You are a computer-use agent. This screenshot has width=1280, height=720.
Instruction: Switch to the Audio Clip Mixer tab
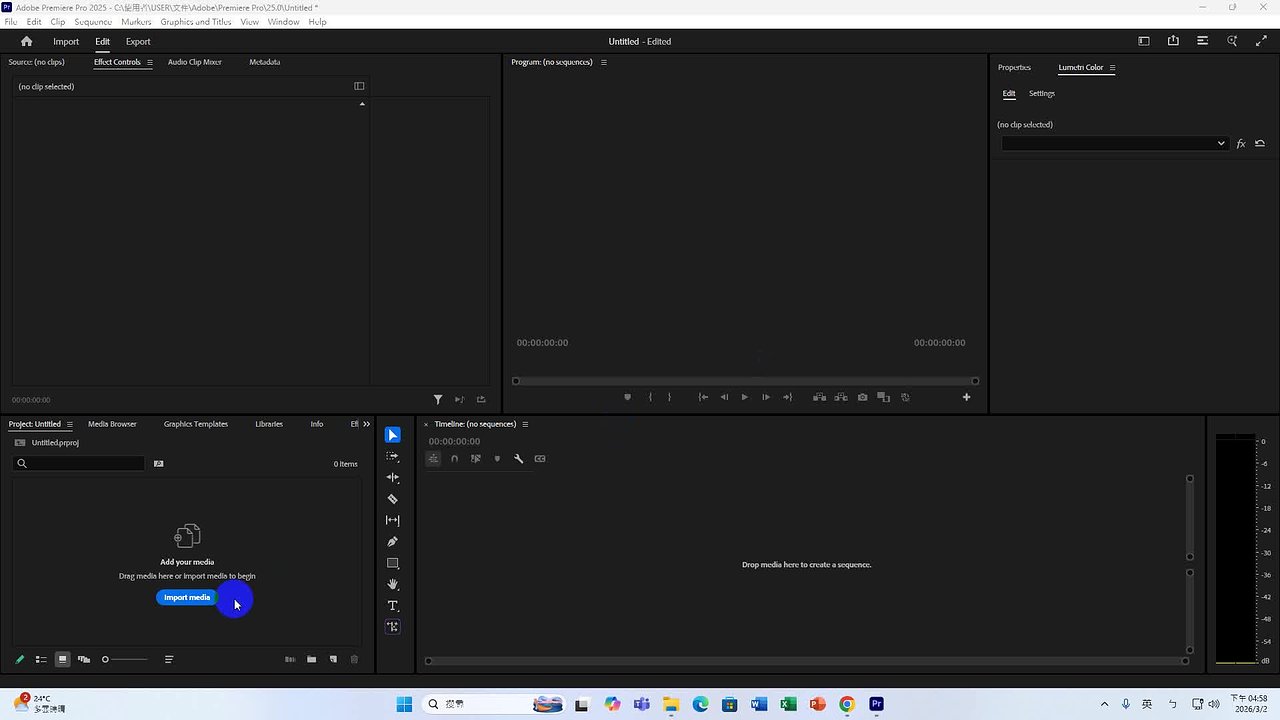(x=194, y=62)
